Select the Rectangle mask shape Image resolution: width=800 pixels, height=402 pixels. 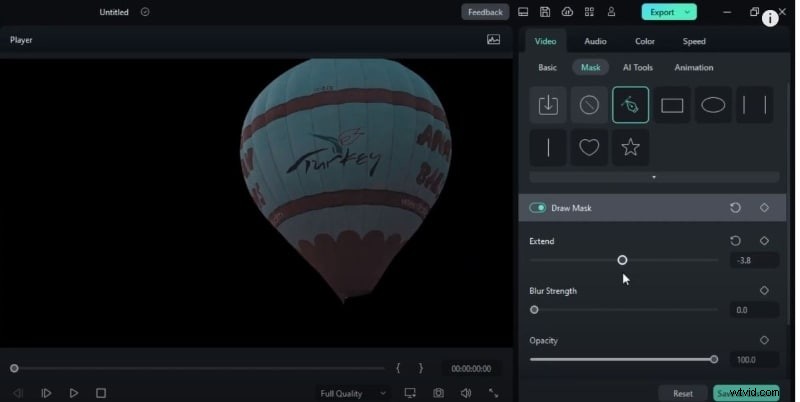coord(672,105)
